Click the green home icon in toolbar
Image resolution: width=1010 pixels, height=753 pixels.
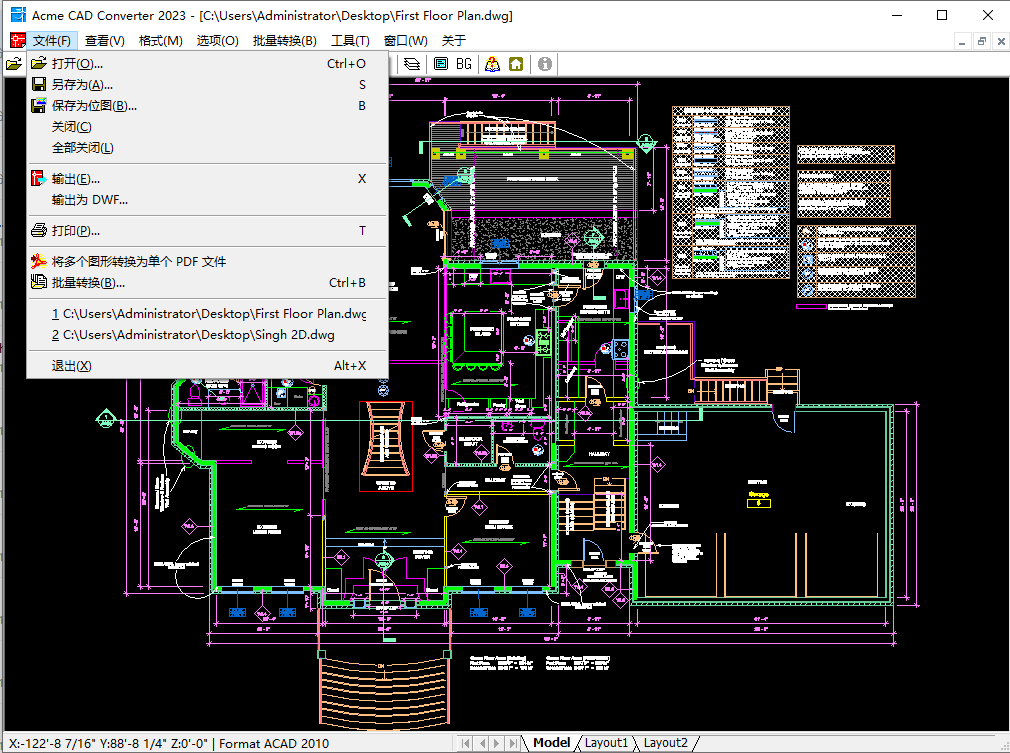516,64
